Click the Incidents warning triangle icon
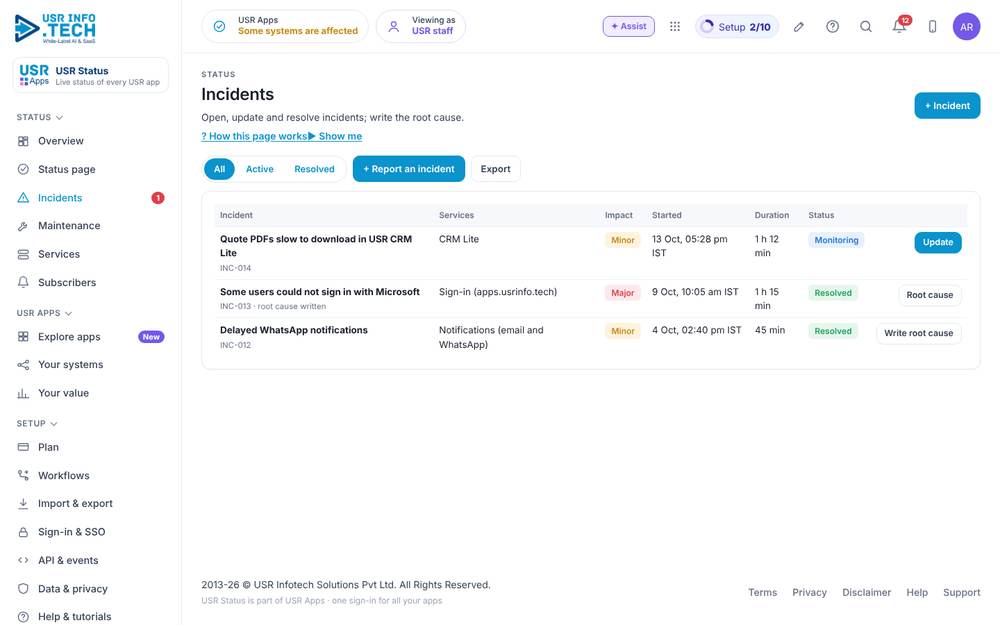Image resolution: width=1000 pixels, height=625 pixels. pos(23,198)
